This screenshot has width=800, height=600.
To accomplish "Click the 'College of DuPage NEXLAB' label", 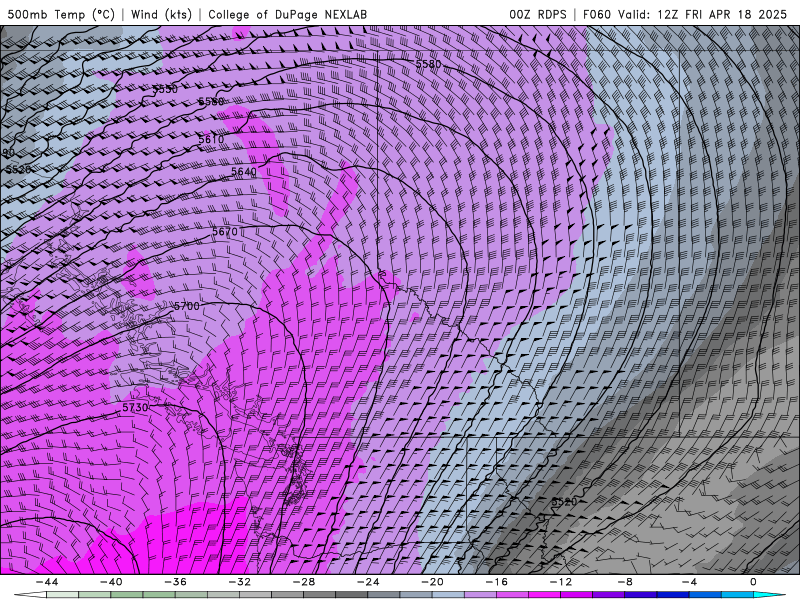I will [x=287, y=14].
